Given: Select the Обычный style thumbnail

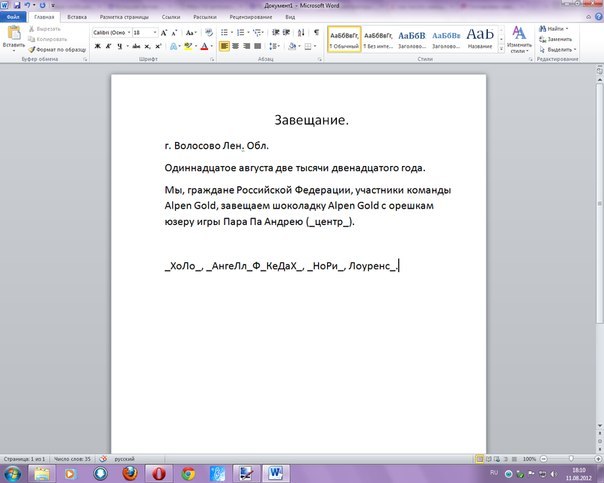Looking at the screenshot, I should (x=343, y=38).
